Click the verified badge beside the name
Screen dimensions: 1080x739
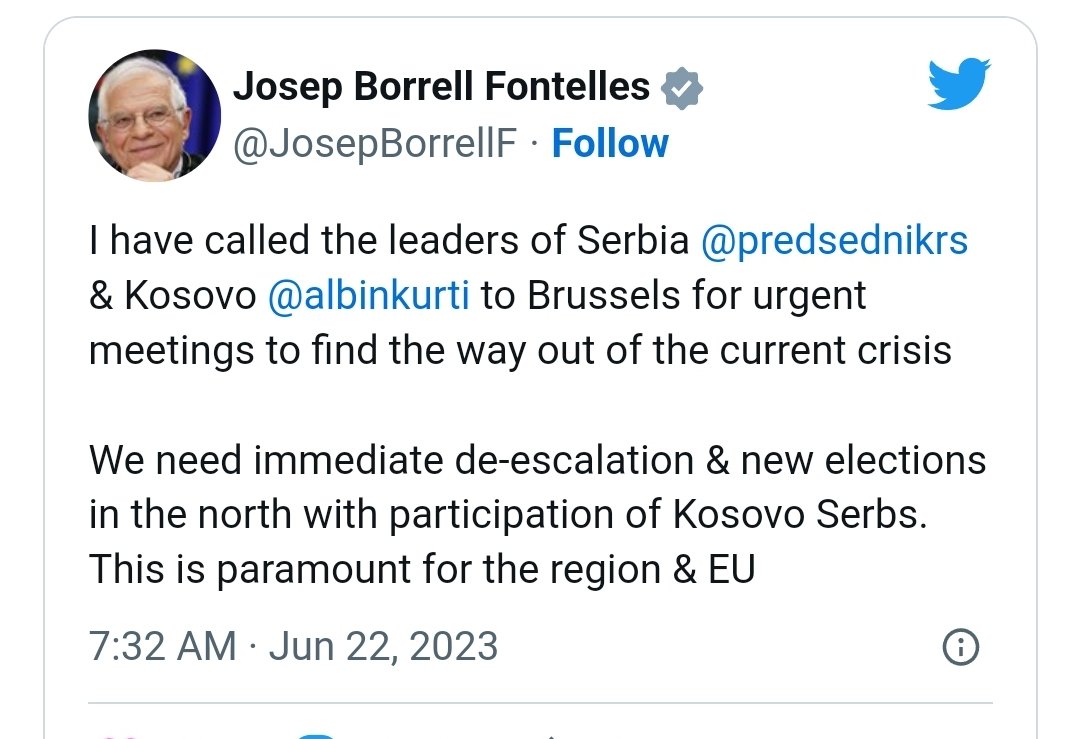[681, 89]
